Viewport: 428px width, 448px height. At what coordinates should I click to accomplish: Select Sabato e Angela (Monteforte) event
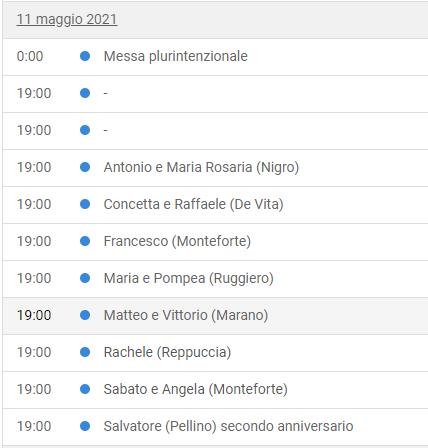click(x=196, y=389)
